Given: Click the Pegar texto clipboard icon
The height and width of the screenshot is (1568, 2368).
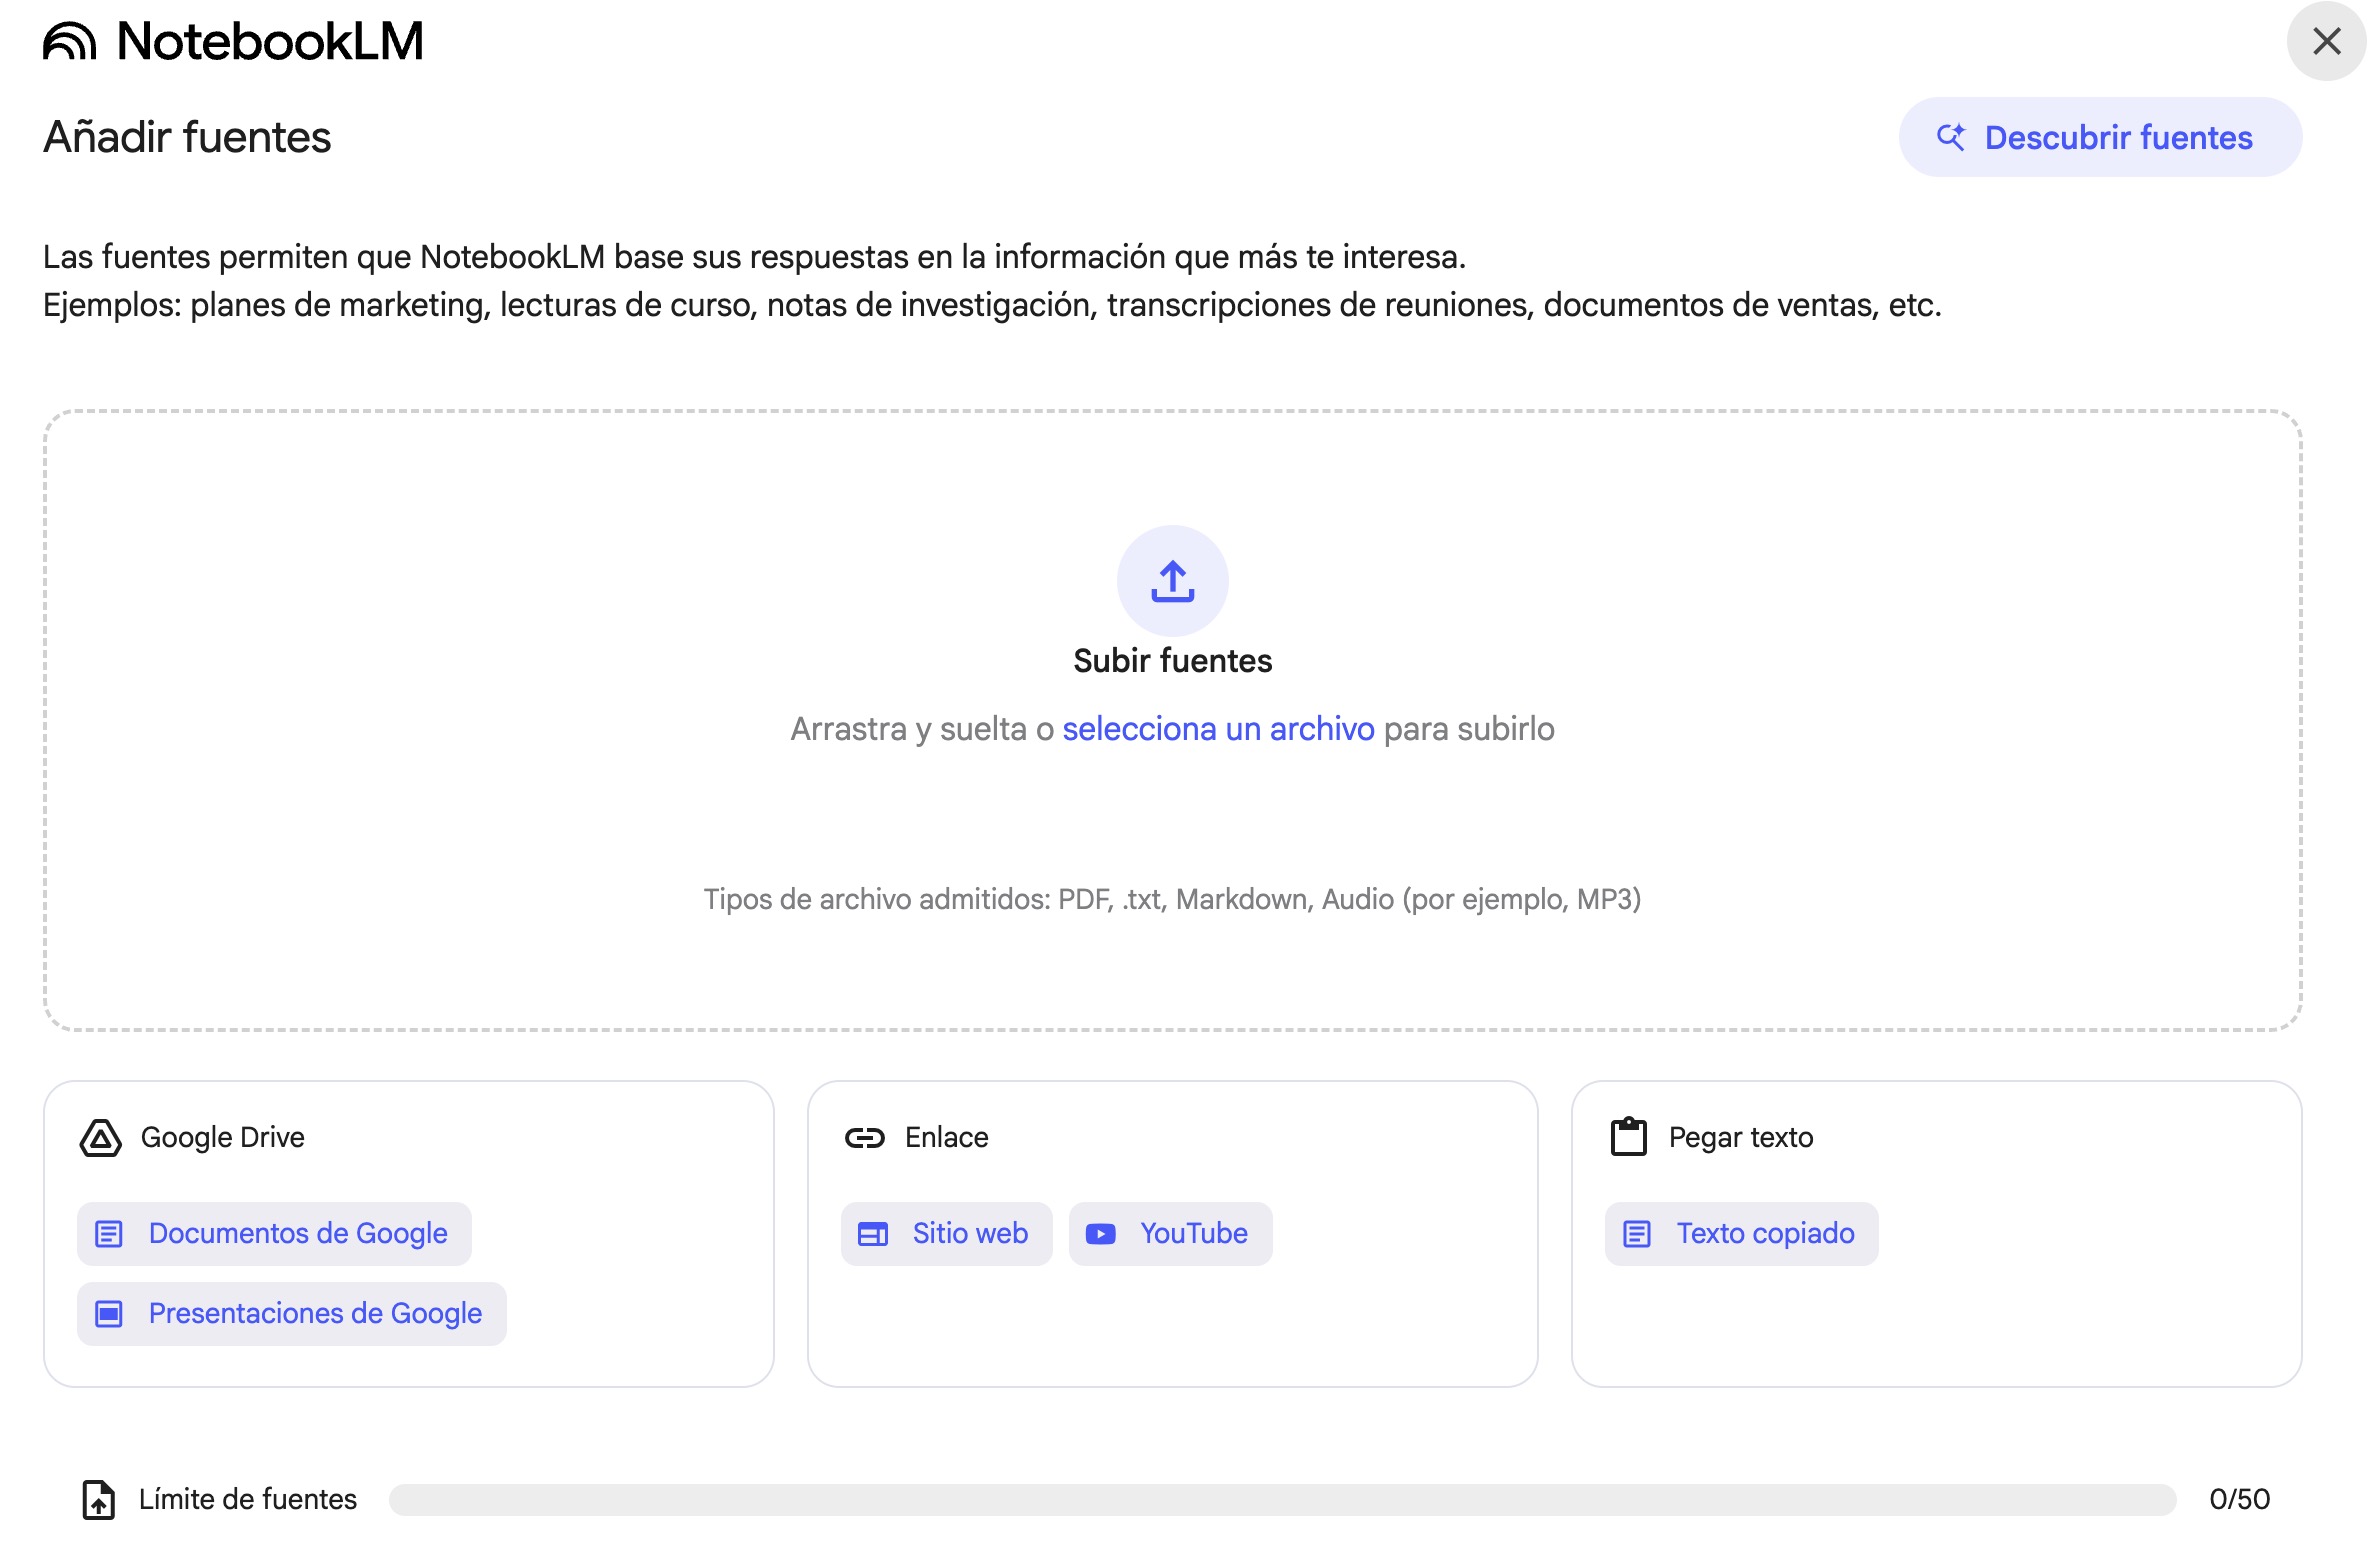Looking at the screenshot, I should pos(1628,1137).
